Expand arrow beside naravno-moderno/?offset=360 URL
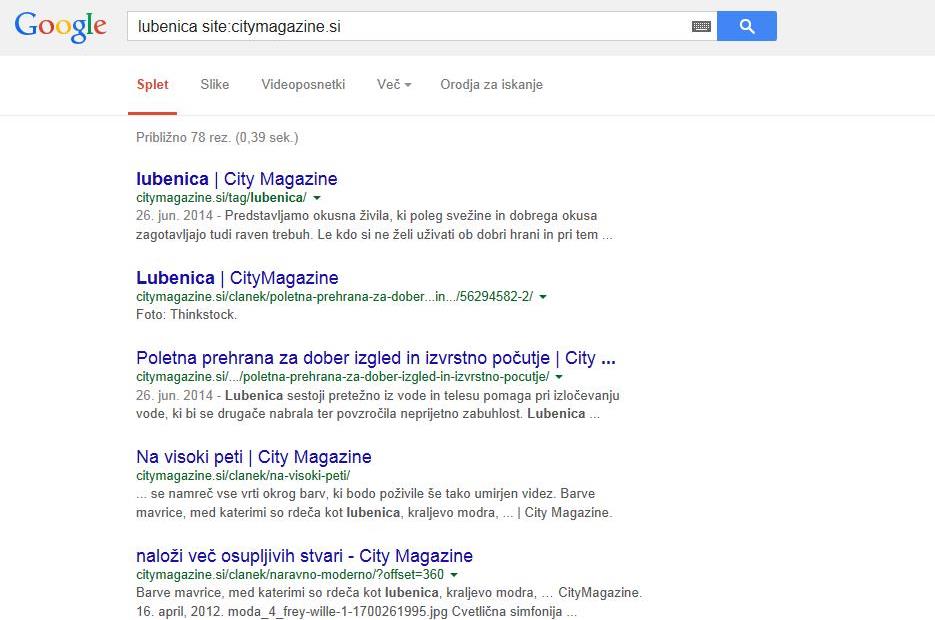Image resolution: width=935 pixels, height=620 pixels. (x=454, y=575)
